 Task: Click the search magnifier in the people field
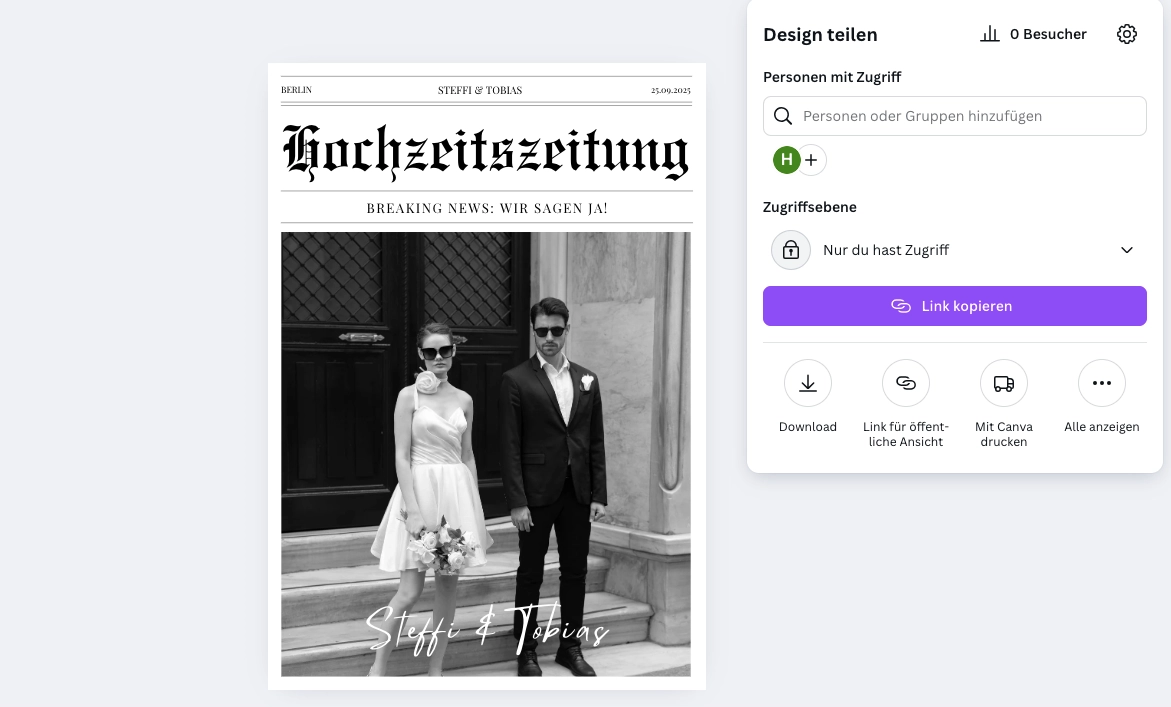[783, 116]
